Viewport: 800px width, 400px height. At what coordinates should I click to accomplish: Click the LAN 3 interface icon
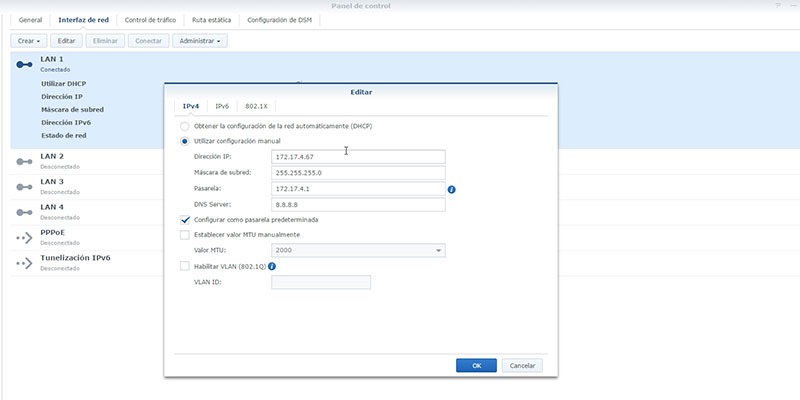click(24, 187)
